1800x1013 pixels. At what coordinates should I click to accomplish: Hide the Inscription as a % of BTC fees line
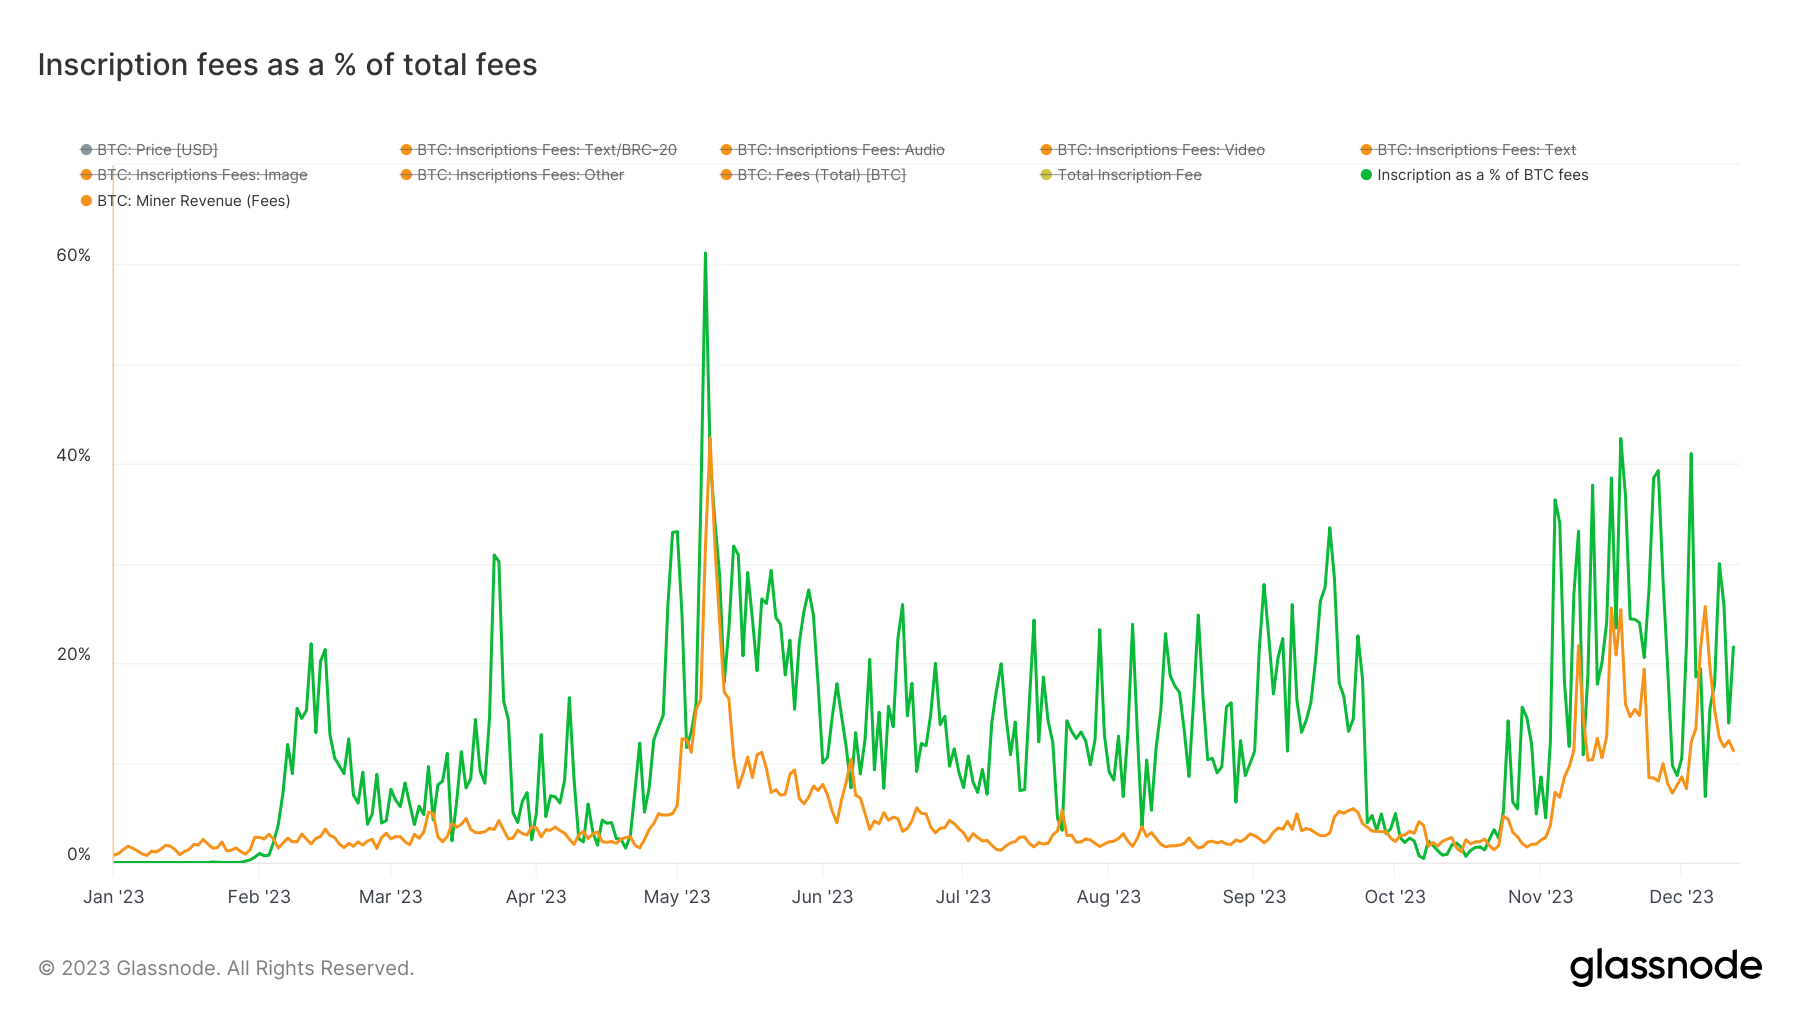coord(1482,175)
